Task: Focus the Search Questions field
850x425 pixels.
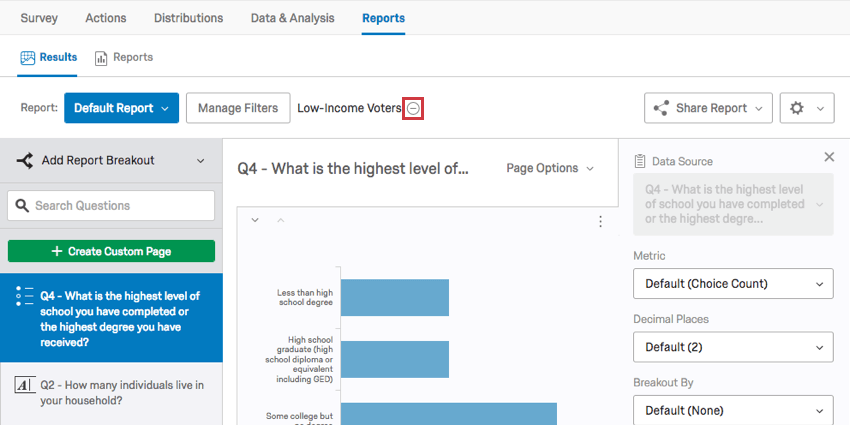Action: pos(111,205)
